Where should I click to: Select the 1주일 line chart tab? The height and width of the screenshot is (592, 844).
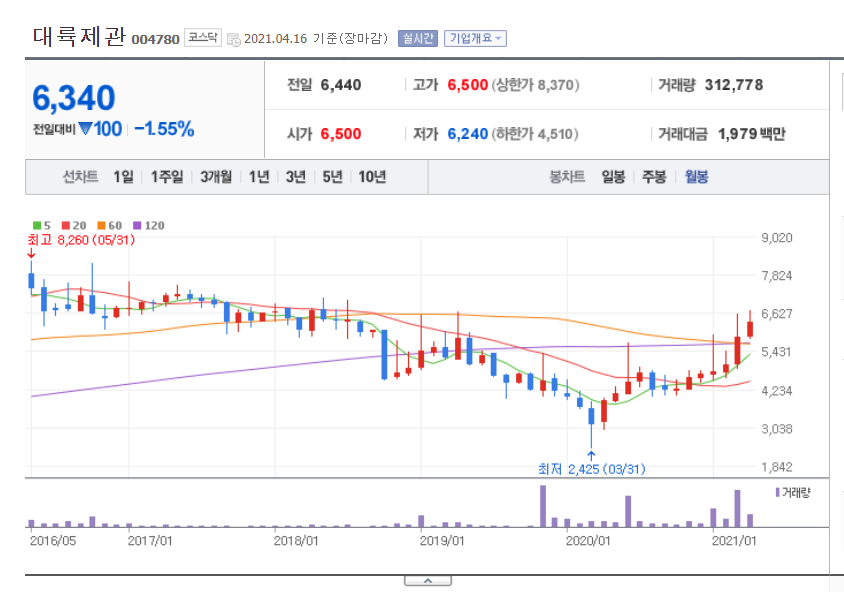click(x=167, y=177)
